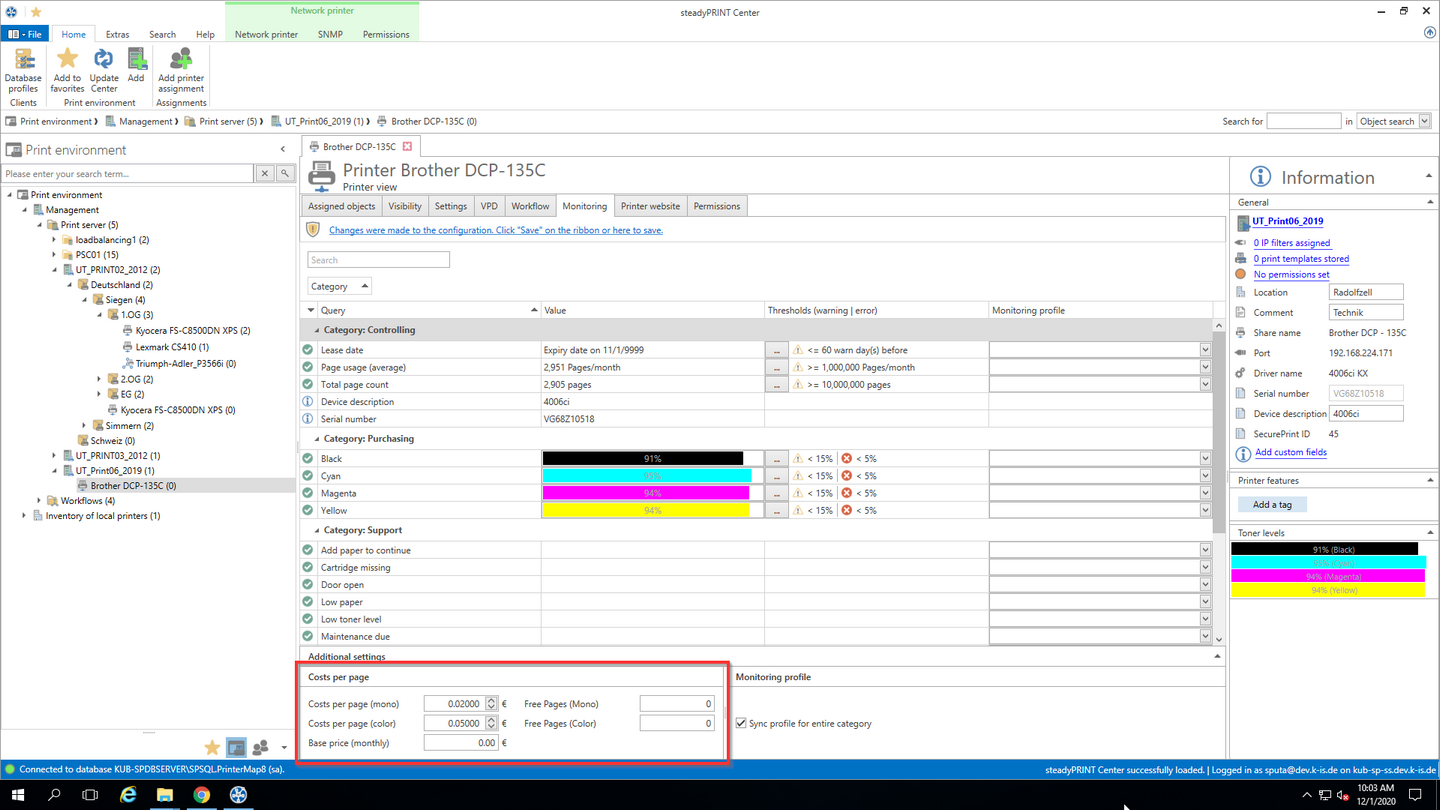1440x810 pixels.
Task: Open the Assigned objects tab
Action: pos(341,206)
